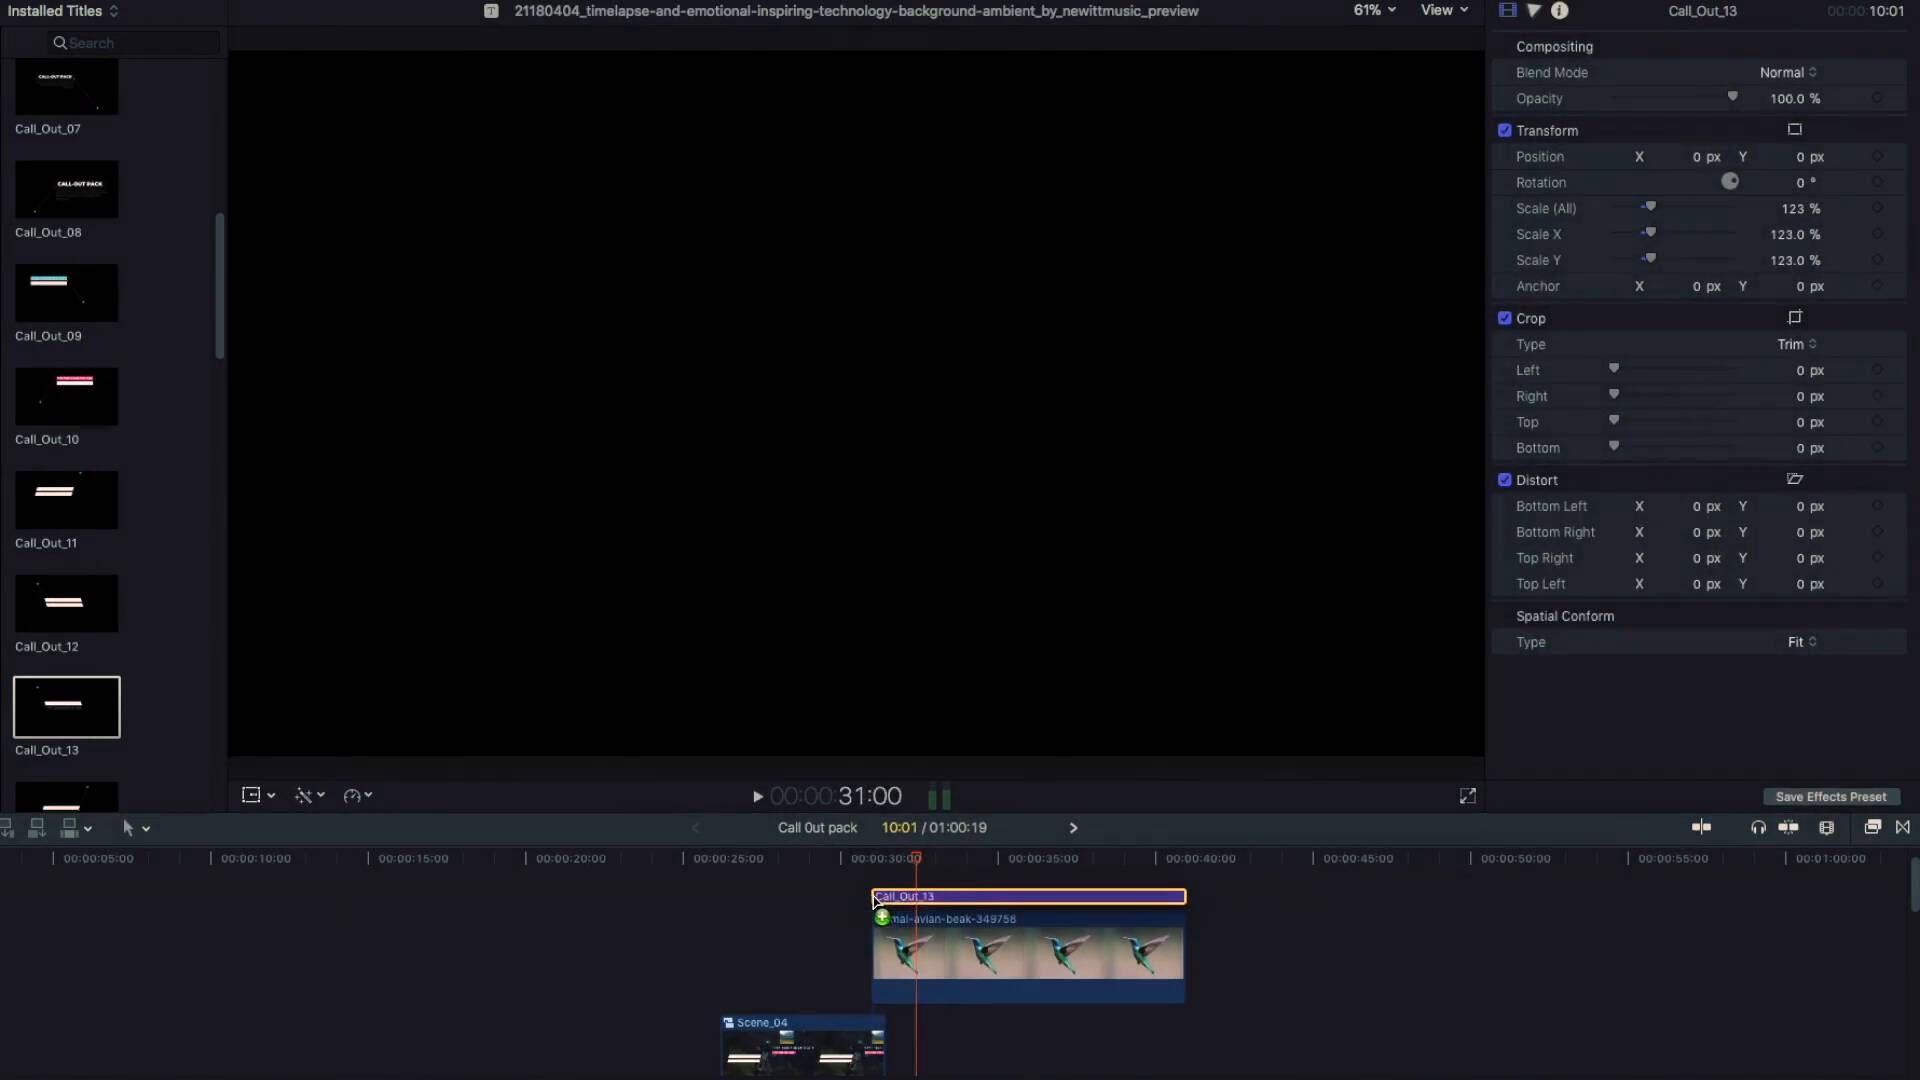Disable the Distort checkbox
Screen dimensions: 1920x1080
[1505, 481]
